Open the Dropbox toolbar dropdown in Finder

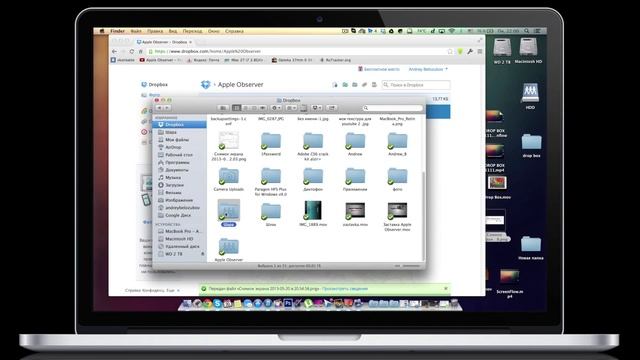click(317, 108)
